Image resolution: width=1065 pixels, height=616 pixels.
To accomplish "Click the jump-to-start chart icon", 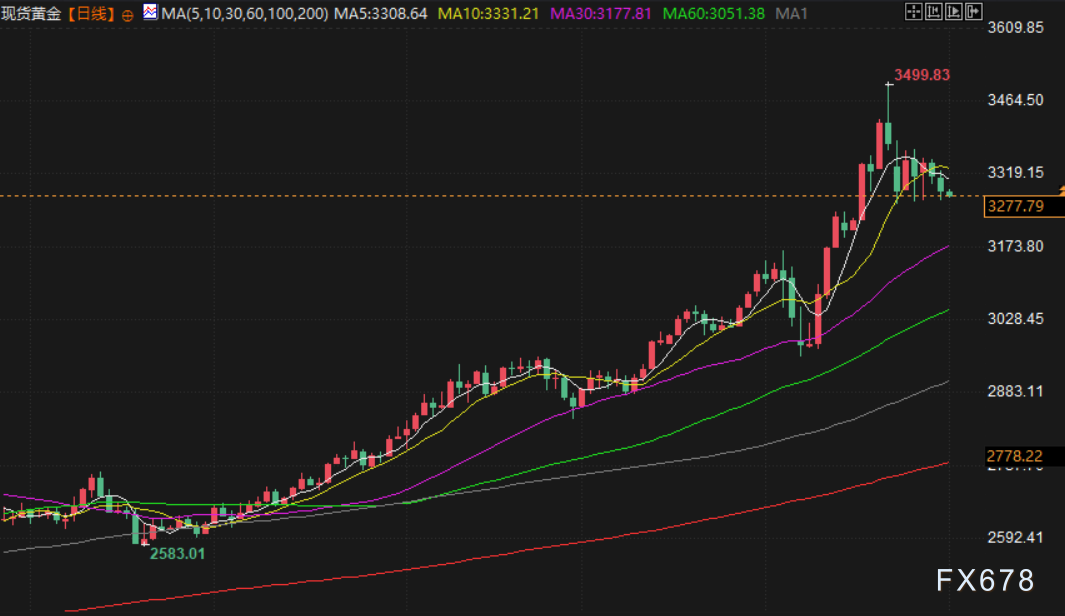I will 932,12.
